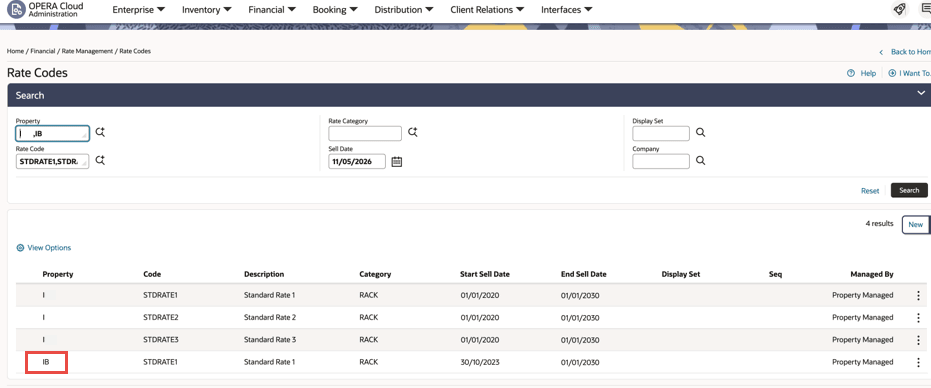
Task: Open the rocket launch icon in header
Action: 900,10
